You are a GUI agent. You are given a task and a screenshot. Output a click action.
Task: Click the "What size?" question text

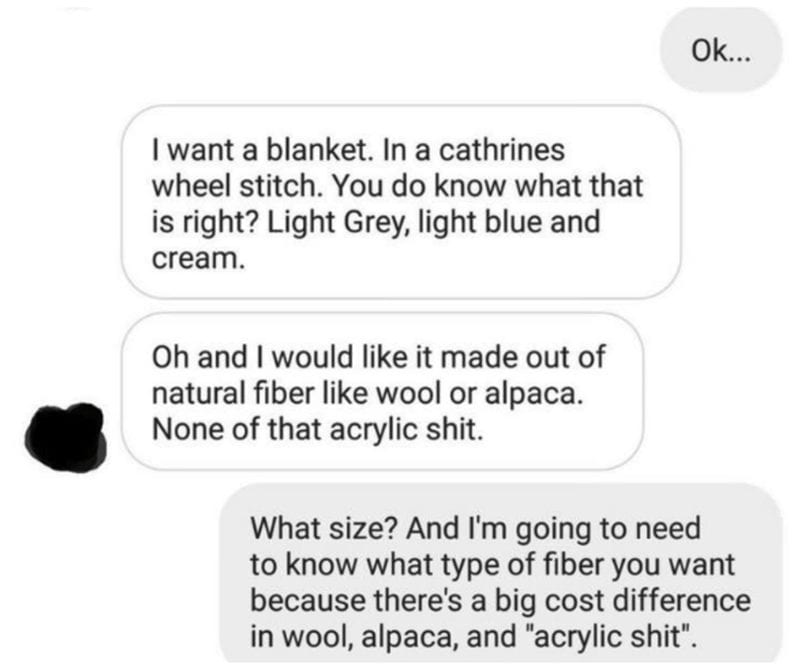323,529
